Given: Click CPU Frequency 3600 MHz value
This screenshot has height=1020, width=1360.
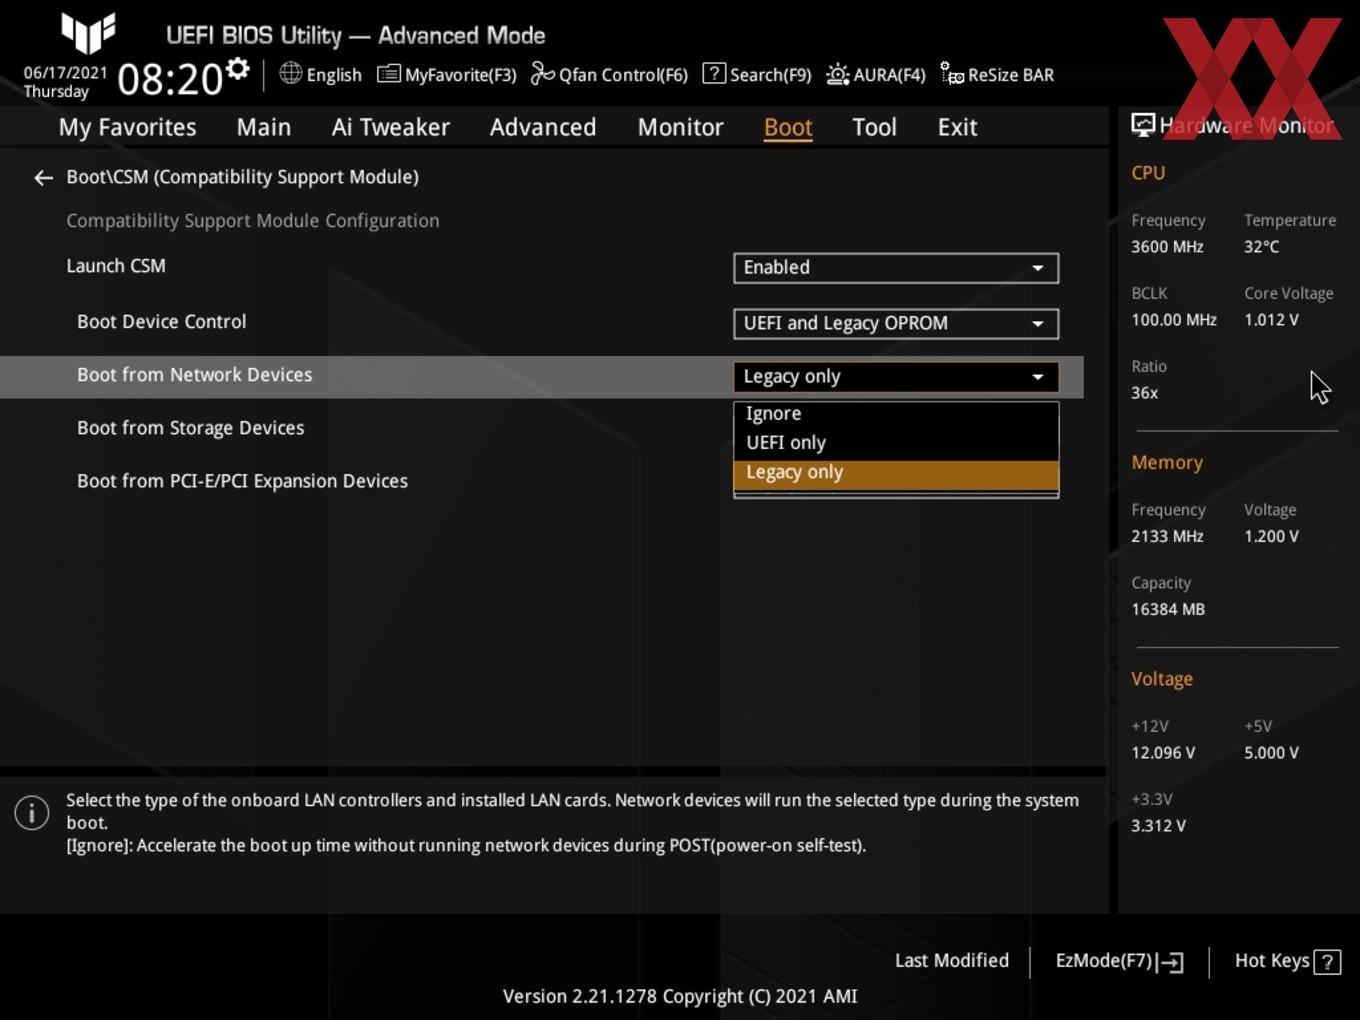Looking at the screenshot, I should pos(1167,247).
